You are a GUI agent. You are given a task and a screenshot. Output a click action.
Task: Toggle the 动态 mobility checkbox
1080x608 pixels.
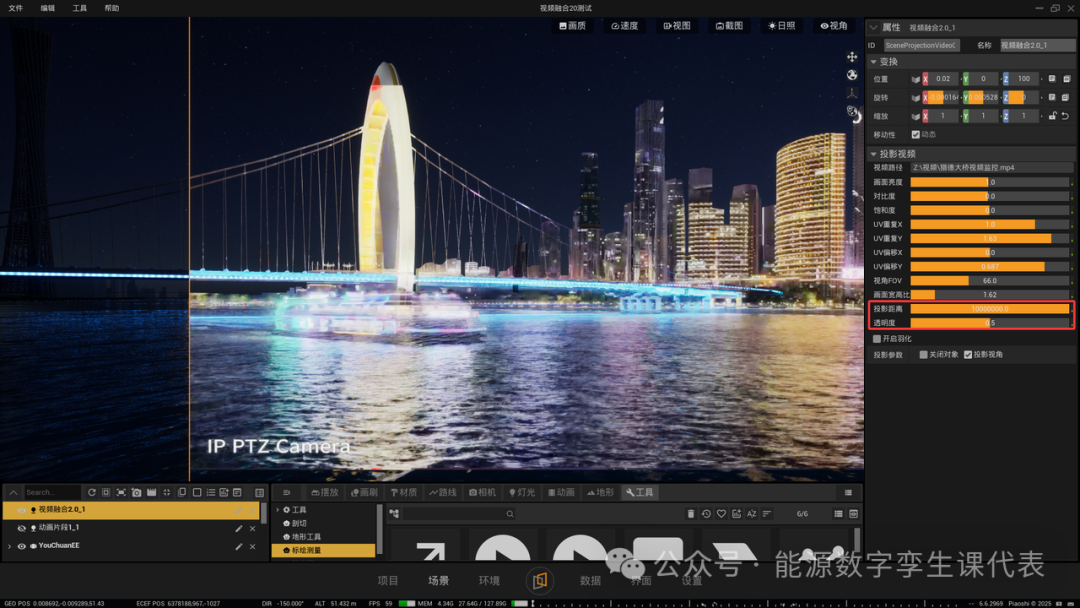point(915,134)
